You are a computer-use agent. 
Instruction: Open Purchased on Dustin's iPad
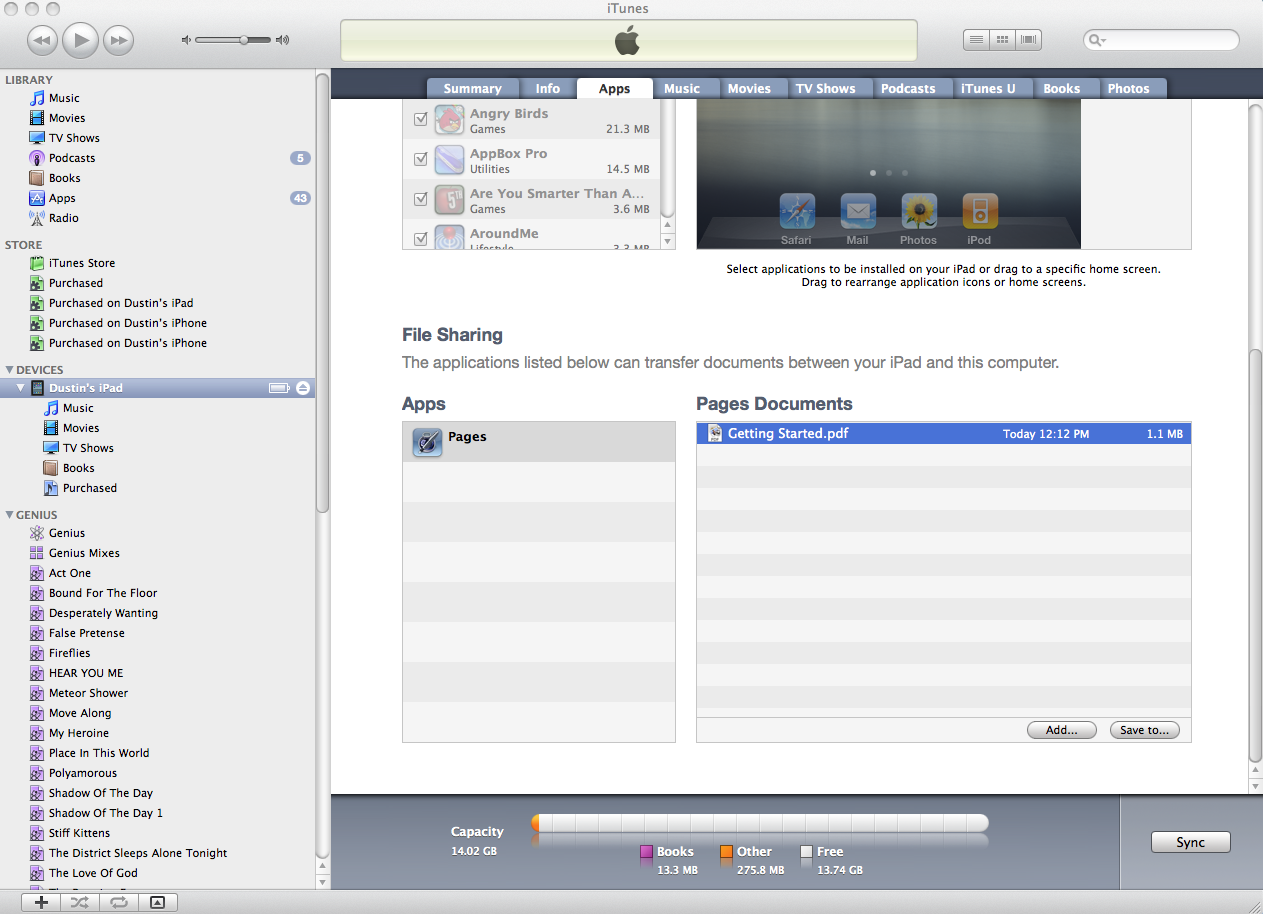(121, 303)
